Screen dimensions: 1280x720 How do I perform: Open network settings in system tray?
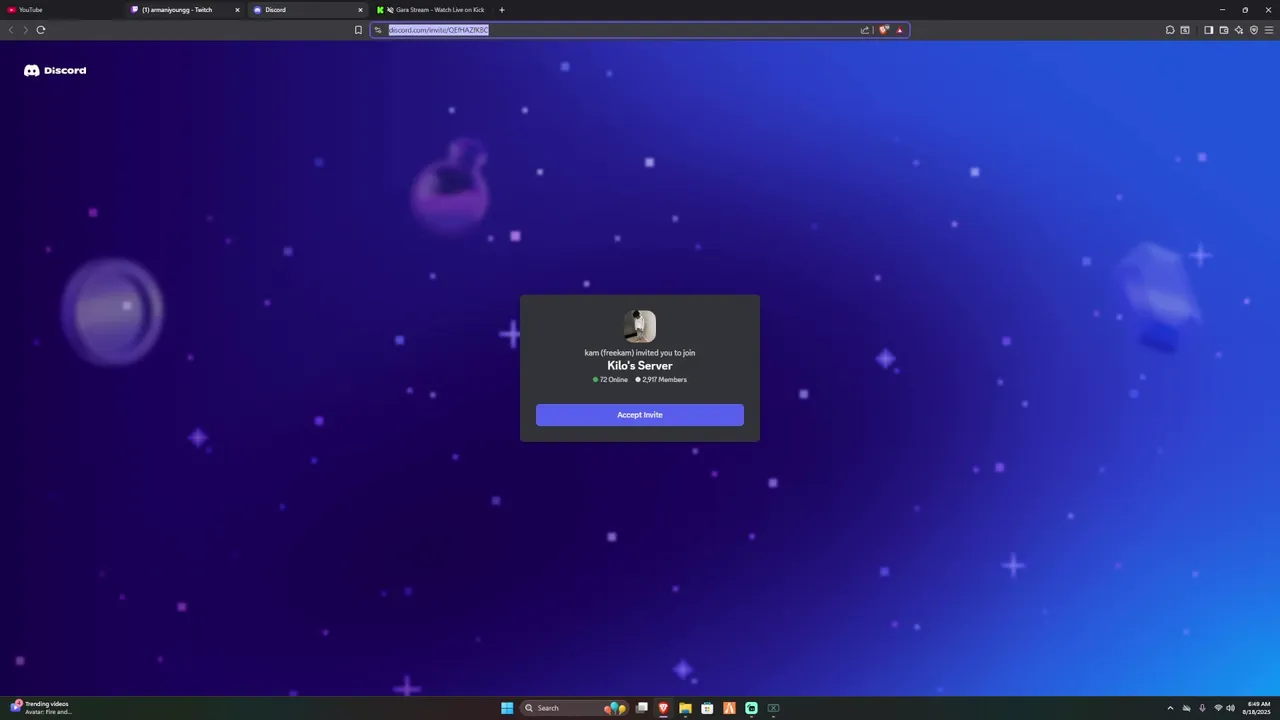pyautogui.click(x=1218, y=708)
